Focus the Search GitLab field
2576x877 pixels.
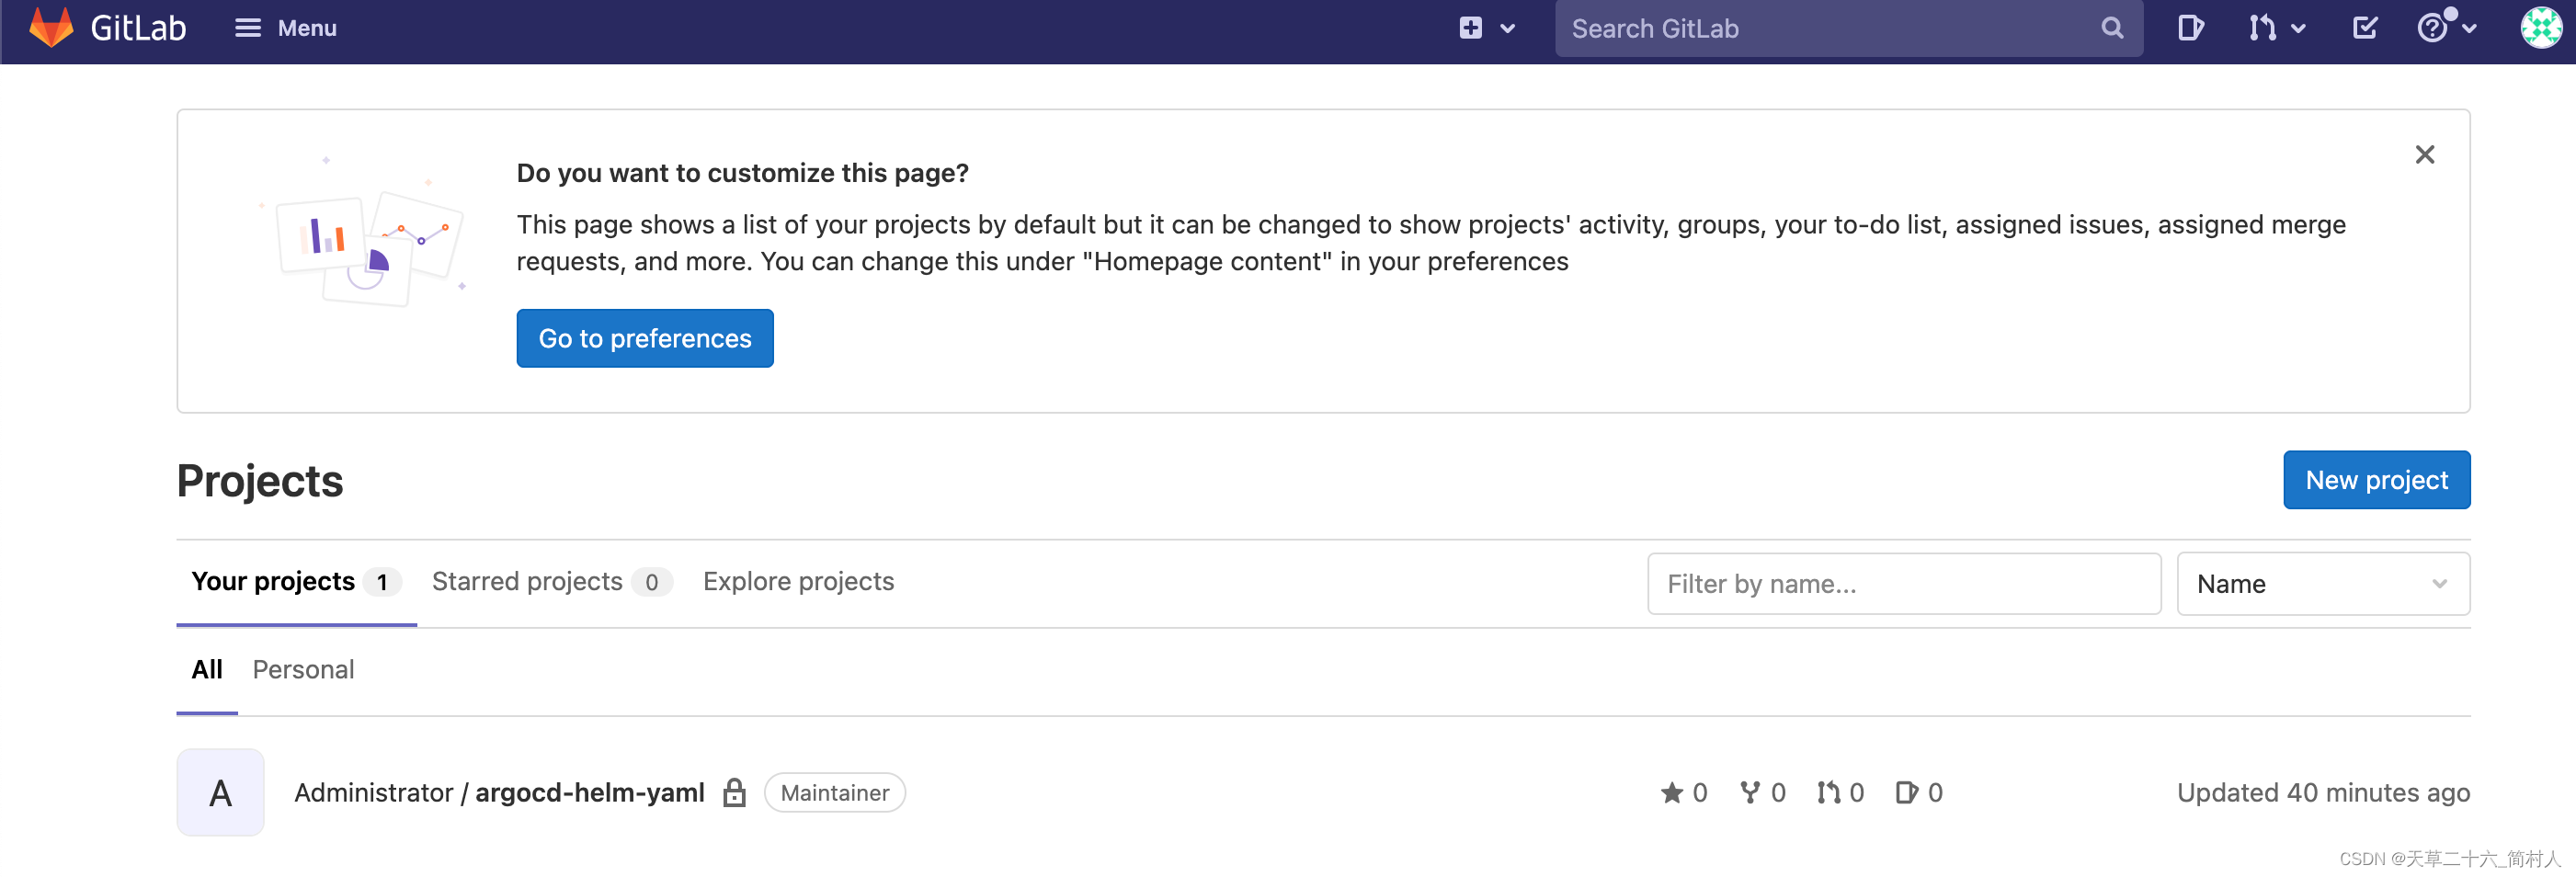click(1848, 28)
